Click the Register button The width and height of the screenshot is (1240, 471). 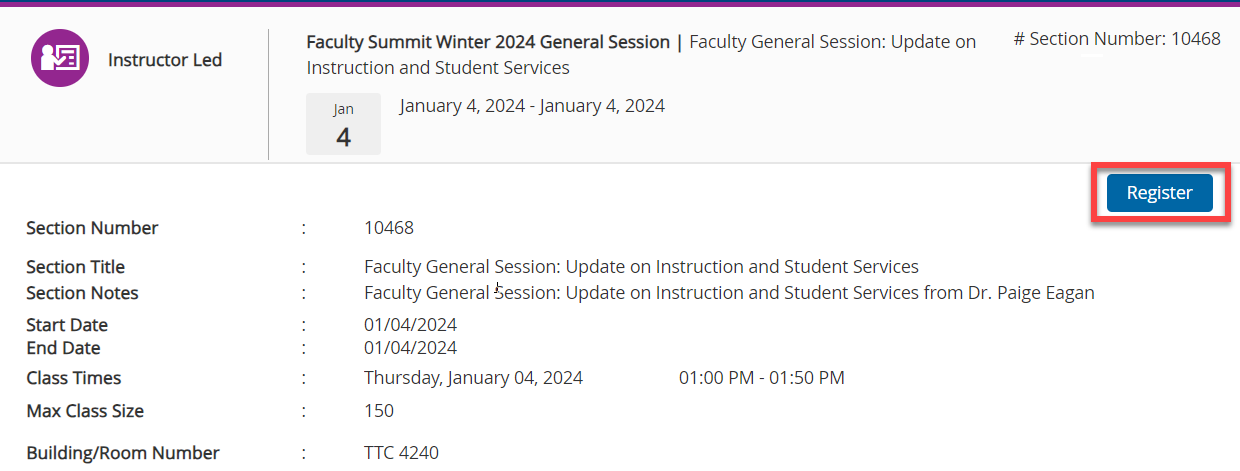[x=1159, y=193]
